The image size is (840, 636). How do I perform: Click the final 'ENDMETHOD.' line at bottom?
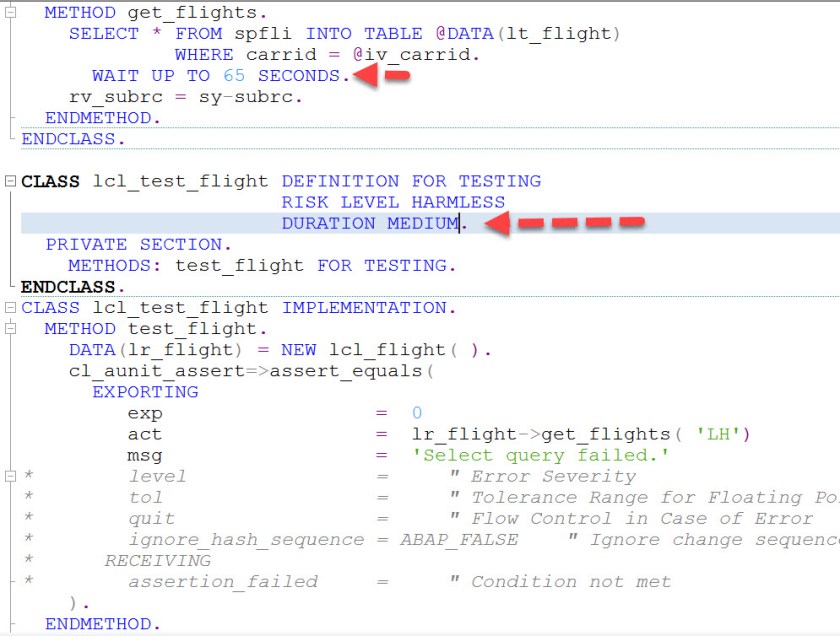tap(102, 624)
